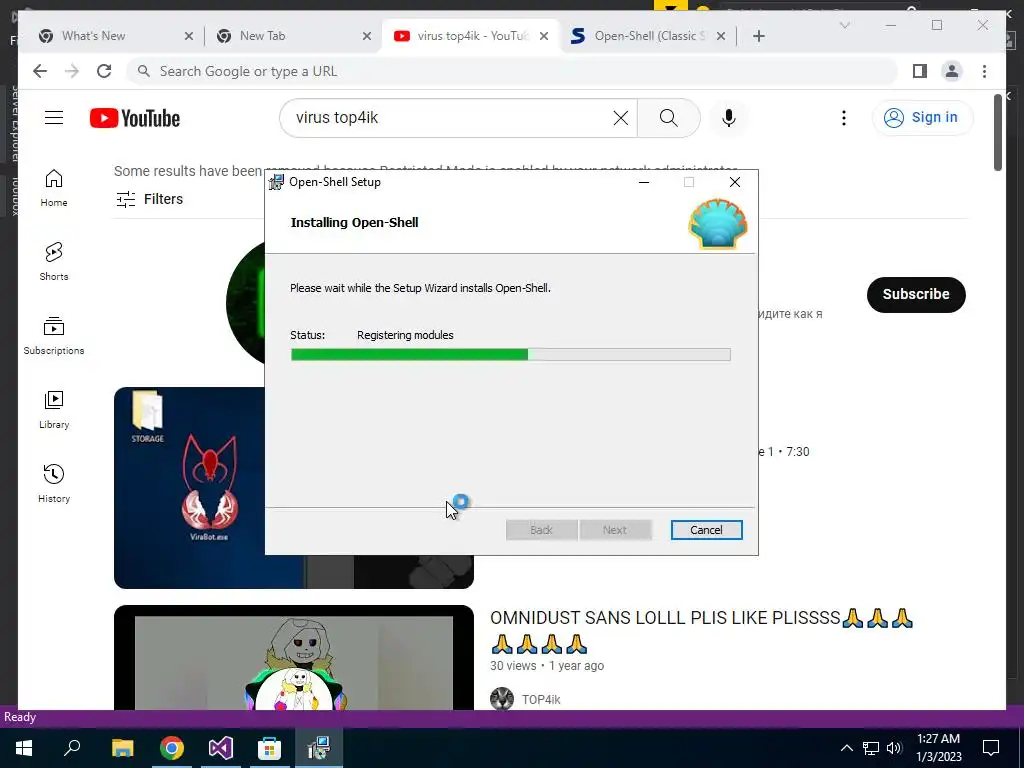Click the YouTube search magnifier button
Viewport: 1024px width, 768px height.
669,118
